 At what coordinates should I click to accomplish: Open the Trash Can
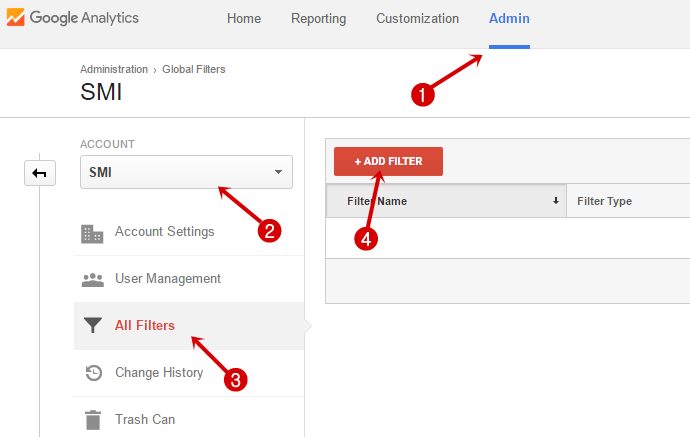(x=145, y=419)
